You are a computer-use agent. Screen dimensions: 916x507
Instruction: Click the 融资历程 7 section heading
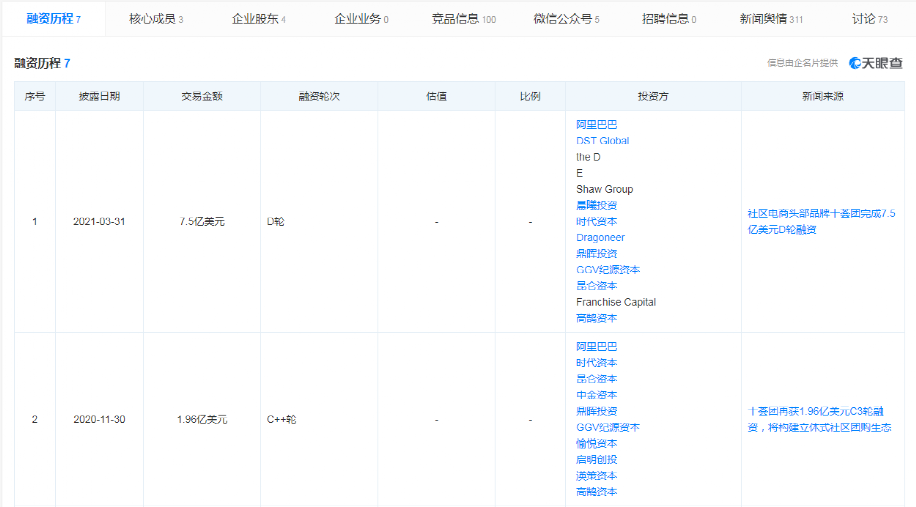42,63
